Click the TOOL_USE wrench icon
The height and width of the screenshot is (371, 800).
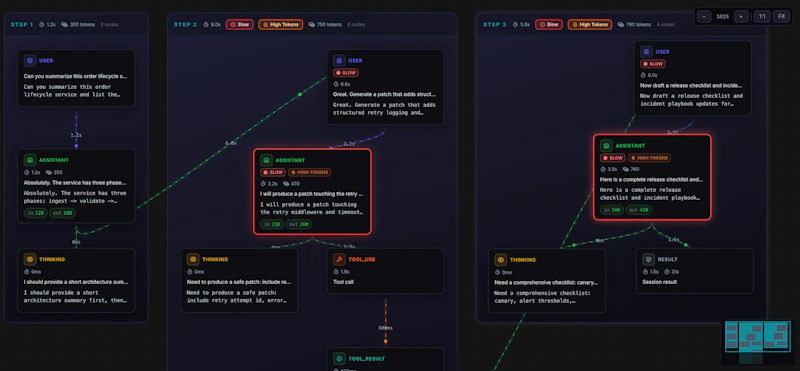(x=339, y=259)
